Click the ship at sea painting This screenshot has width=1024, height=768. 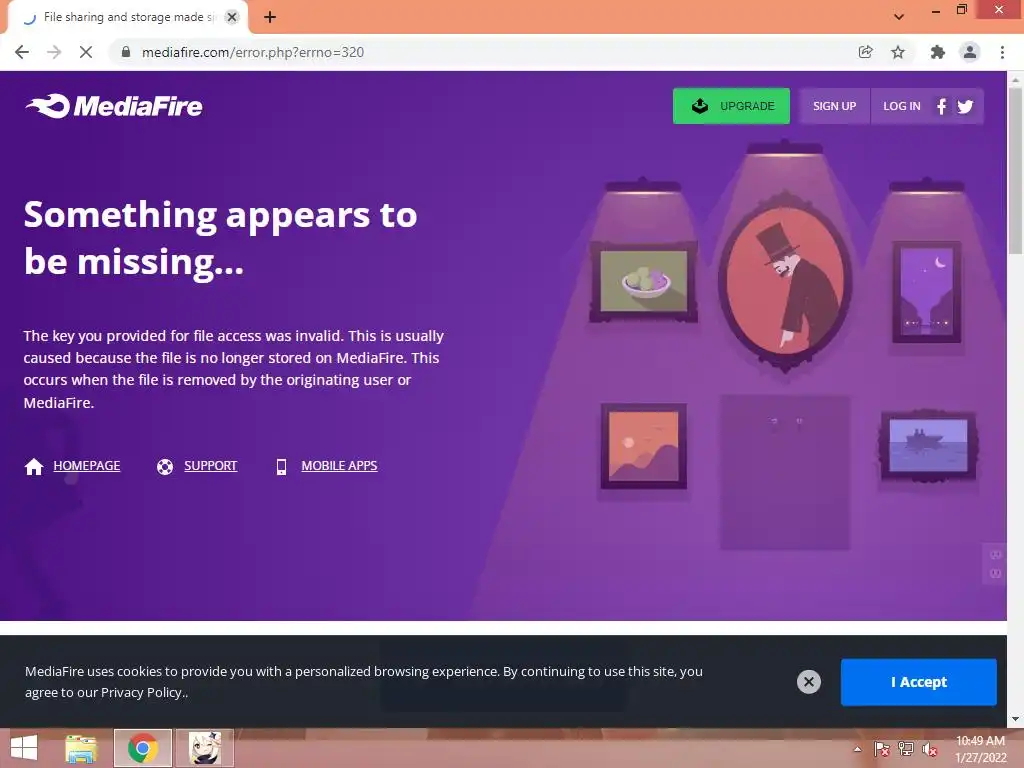coord(928,445)
